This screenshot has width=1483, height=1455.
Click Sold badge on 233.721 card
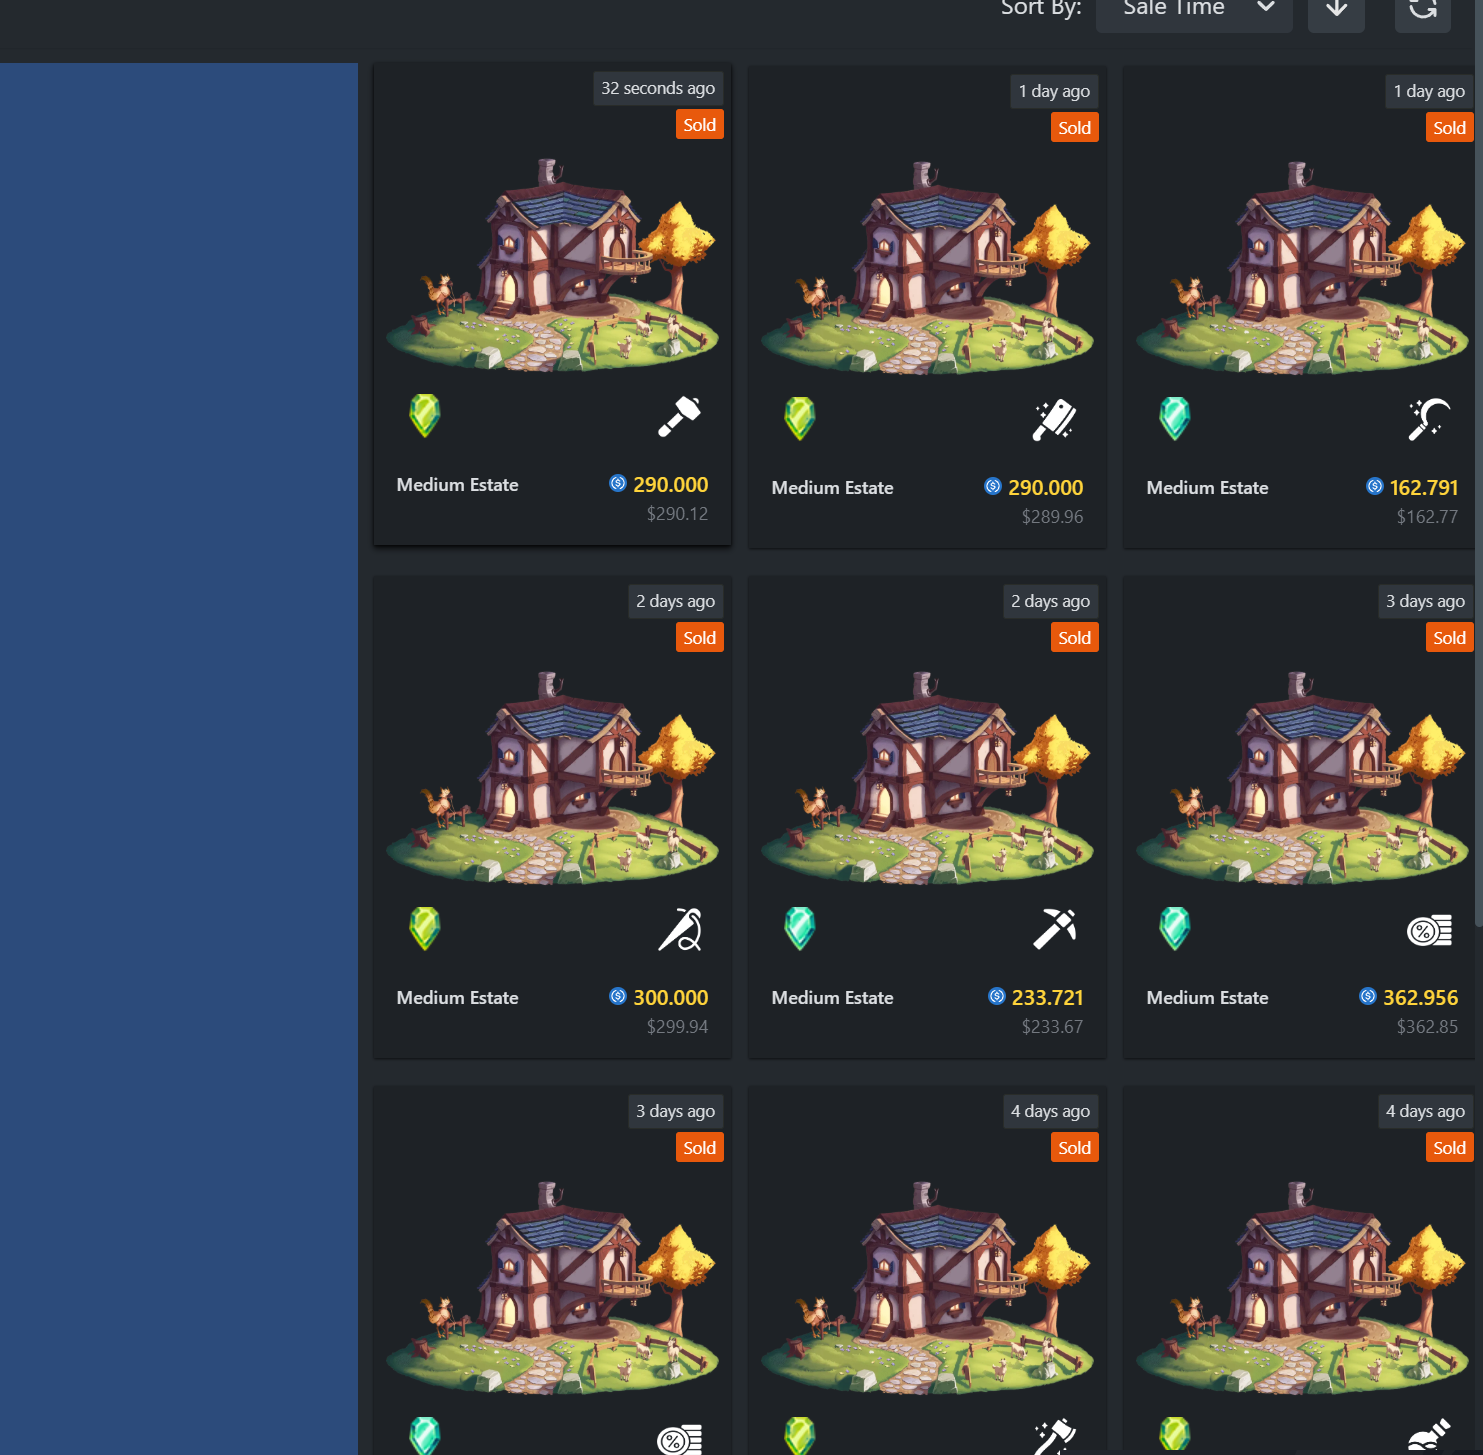pyautogui.click(x=1075, y=638)
